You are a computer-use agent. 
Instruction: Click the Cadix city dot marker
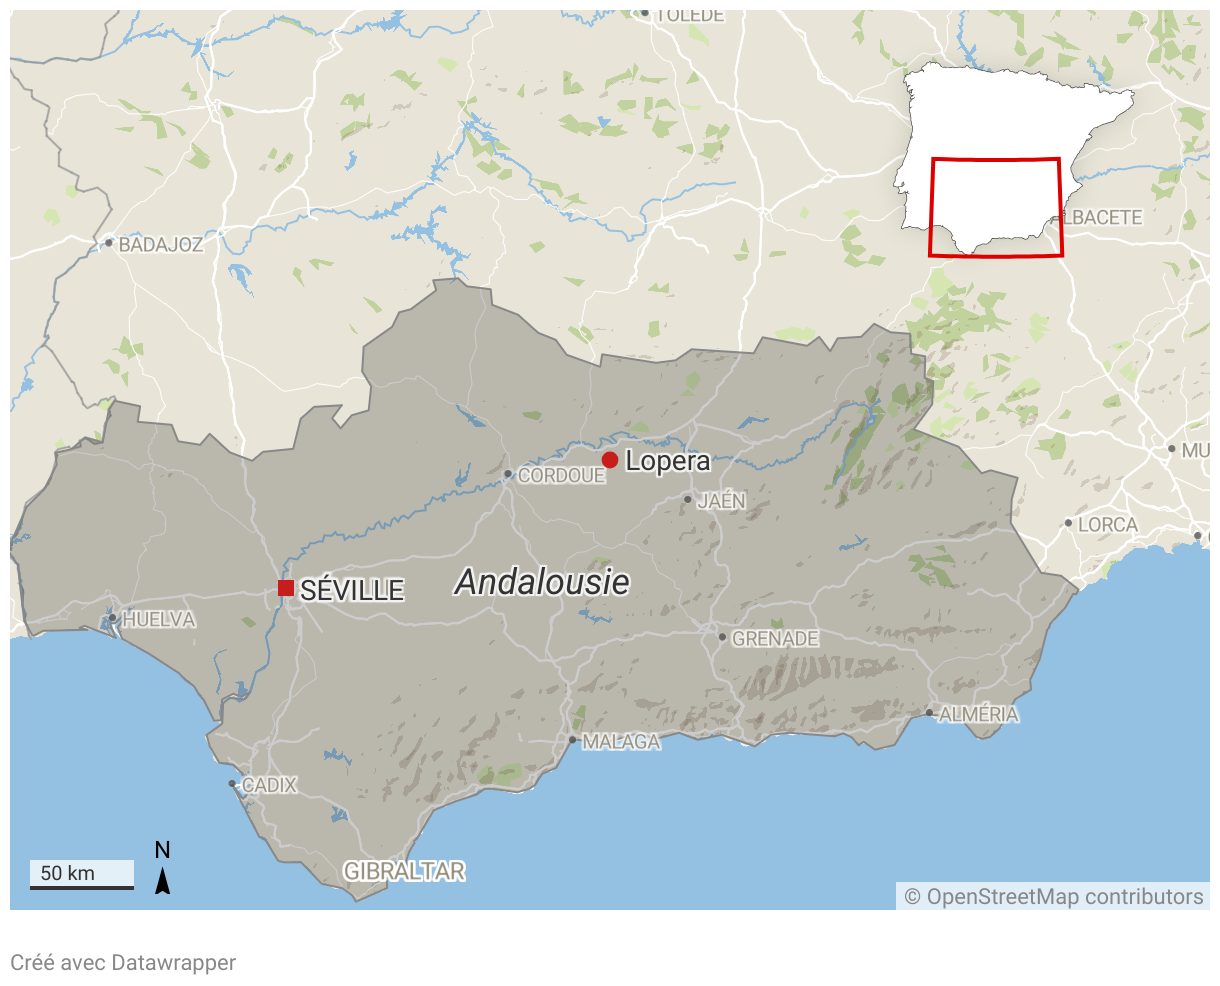coord(232,784)
